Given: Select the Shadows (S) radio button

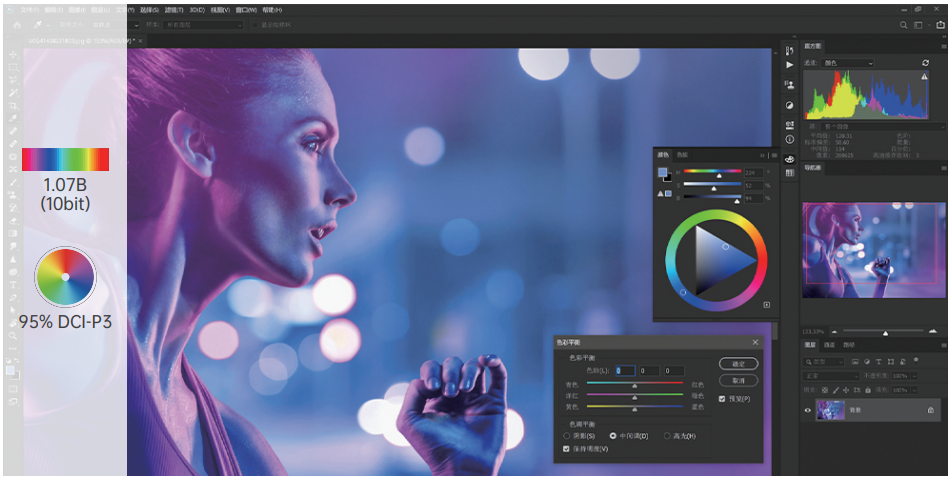Looking at the screenshot, I should tap(566, 436).
